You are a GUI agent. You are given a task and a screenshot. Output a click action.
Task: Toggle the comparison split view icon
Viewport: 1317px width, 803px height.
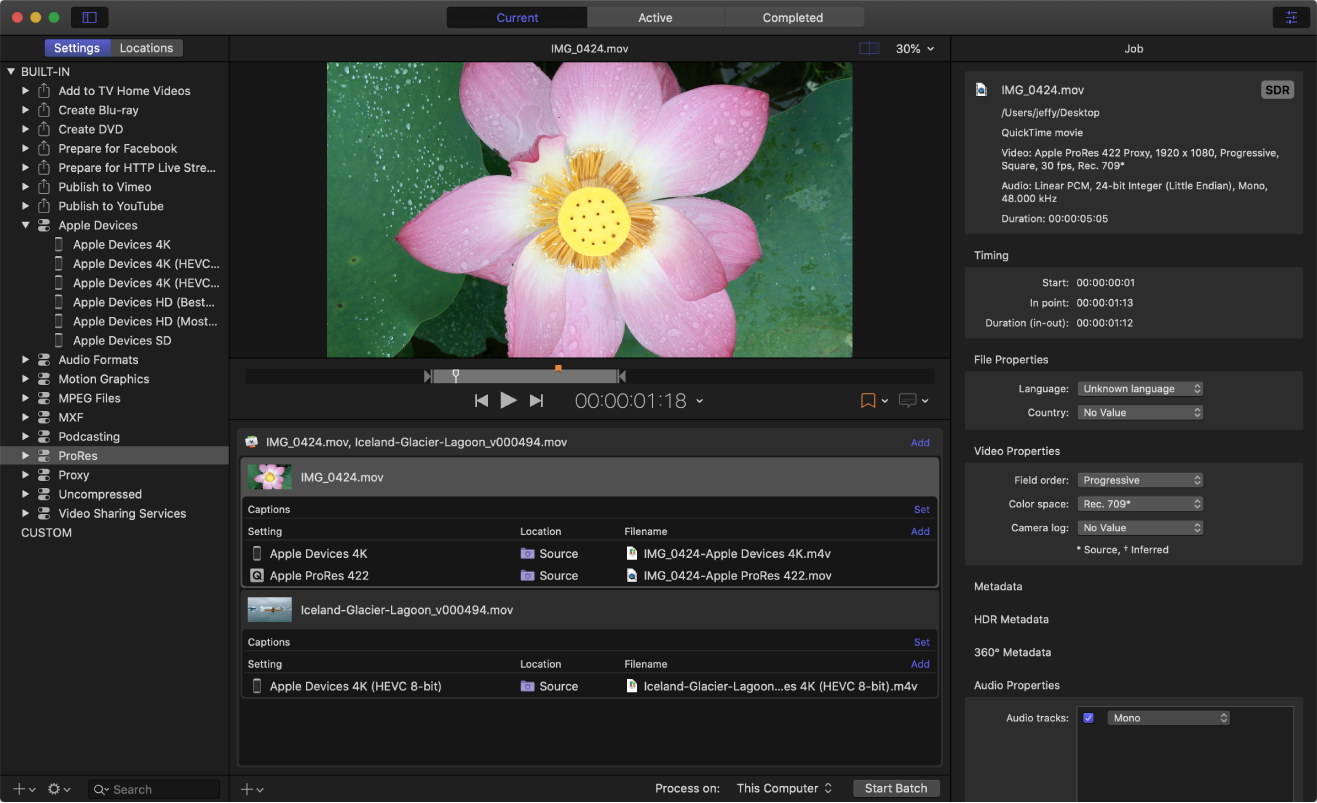tap(869, 48)
